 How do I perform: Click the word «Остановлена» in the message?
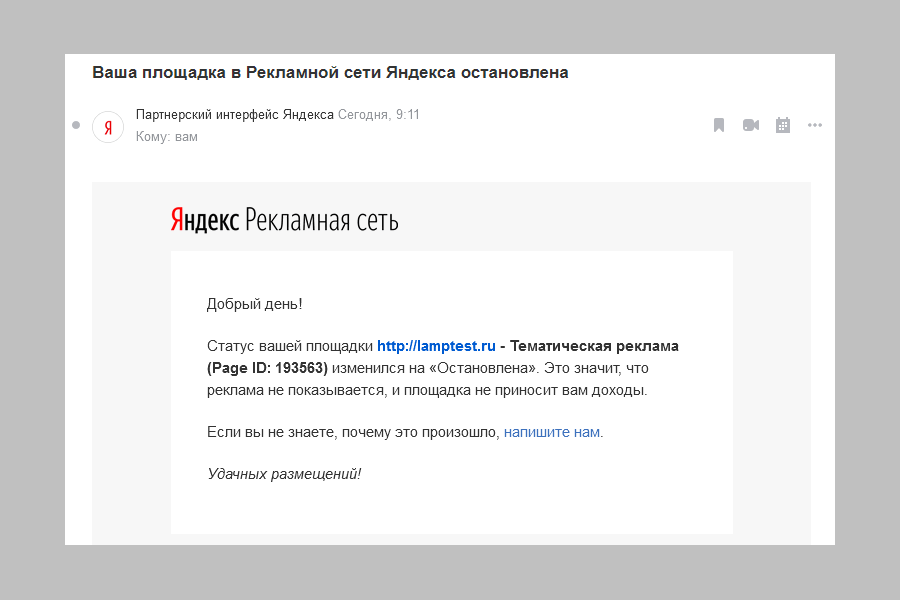(476, 368)
